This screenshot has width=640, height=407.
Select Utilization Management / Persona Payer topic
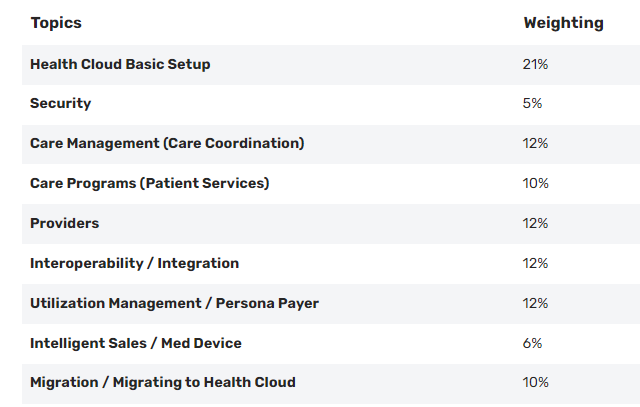(174, 303)
